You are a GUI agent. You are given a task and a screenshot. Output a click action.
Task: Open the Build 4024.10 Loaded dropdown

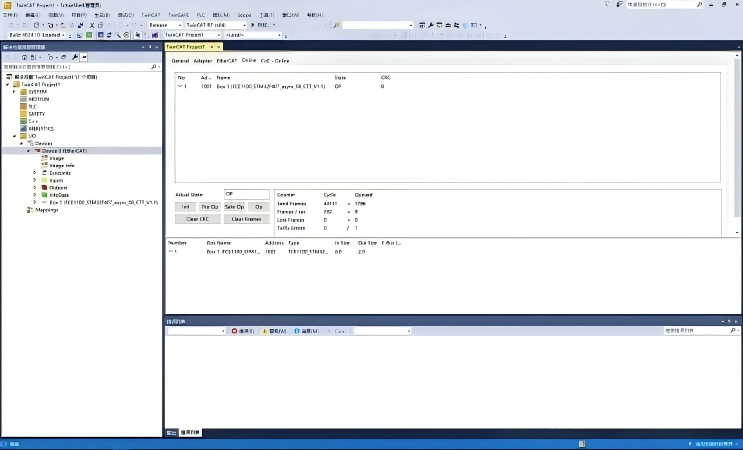(x=36, y=35)
